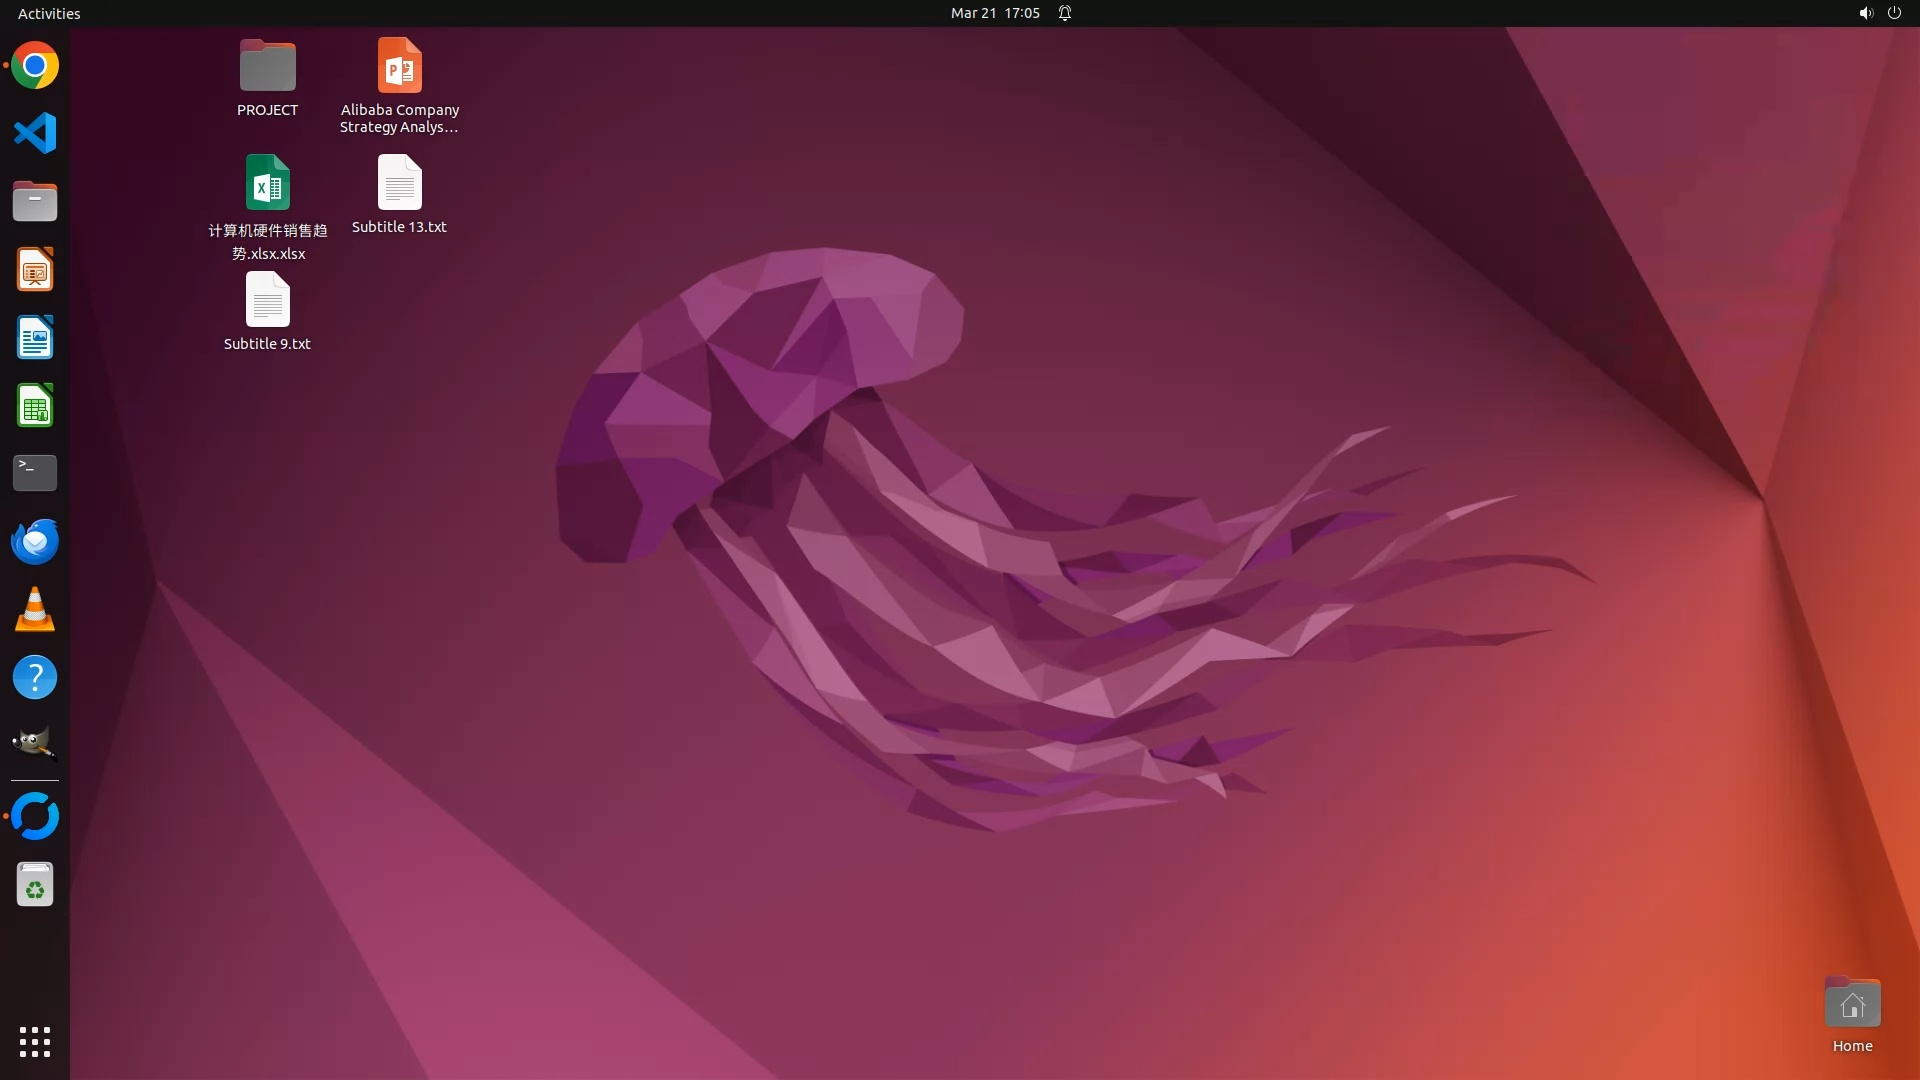Launch LibreOffice Calc from the dock
Screen dimensions: 1920x1080
click(35, 406)
